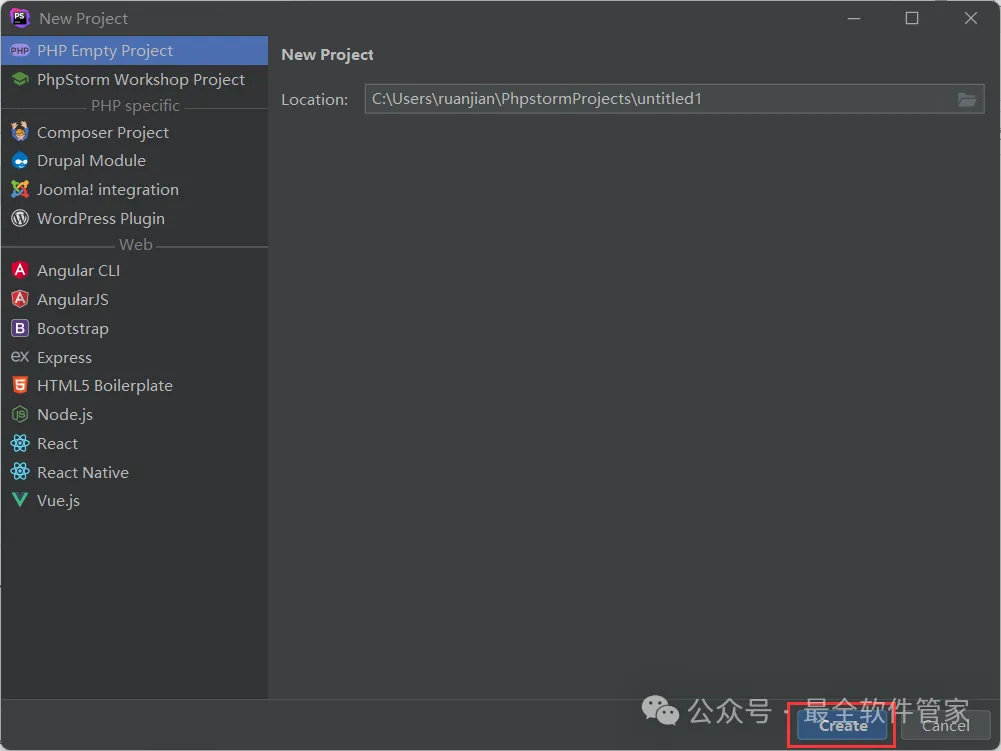Click the Joomla! integration icon
The height and width of the screenshot is (751, 1001).
20,189
